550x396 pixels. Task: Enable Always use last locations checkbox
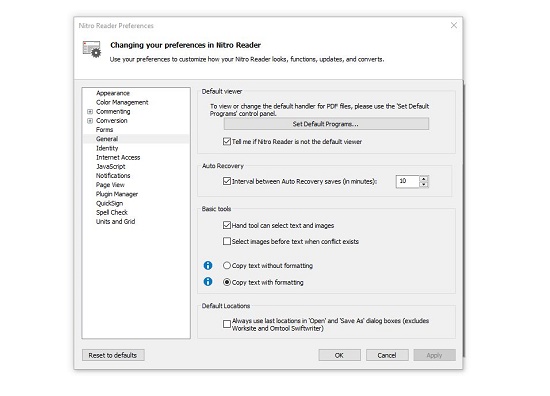tap(227, 324)
